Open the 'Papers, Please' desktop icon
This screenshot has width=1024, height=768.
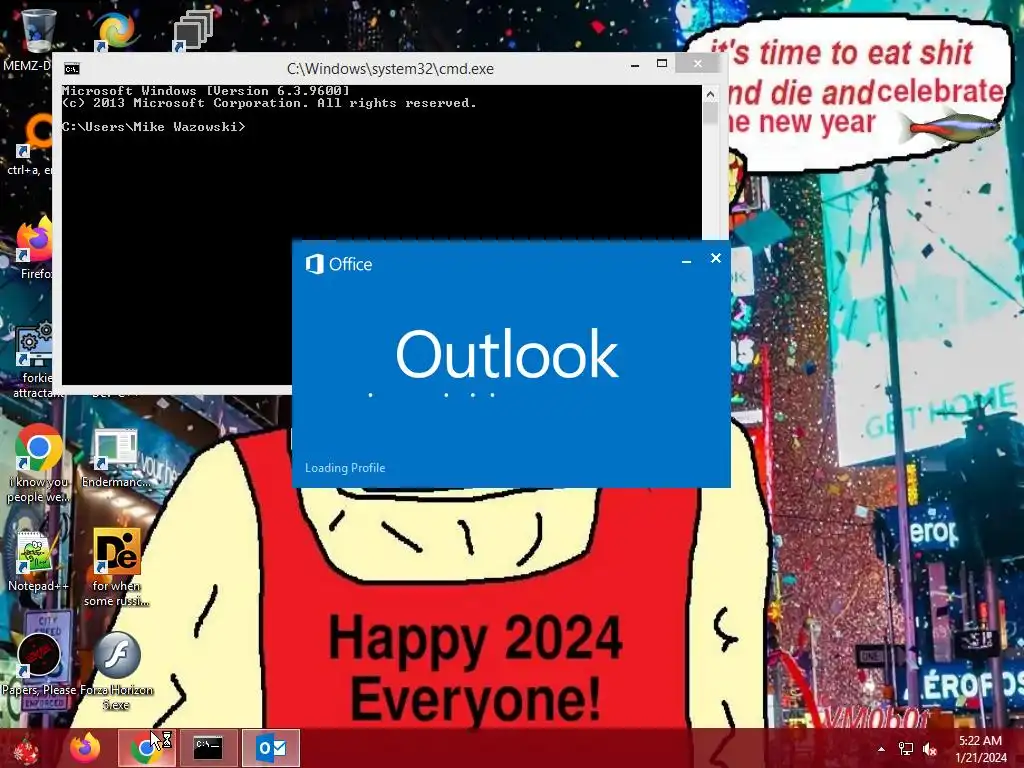coord(38,656)
